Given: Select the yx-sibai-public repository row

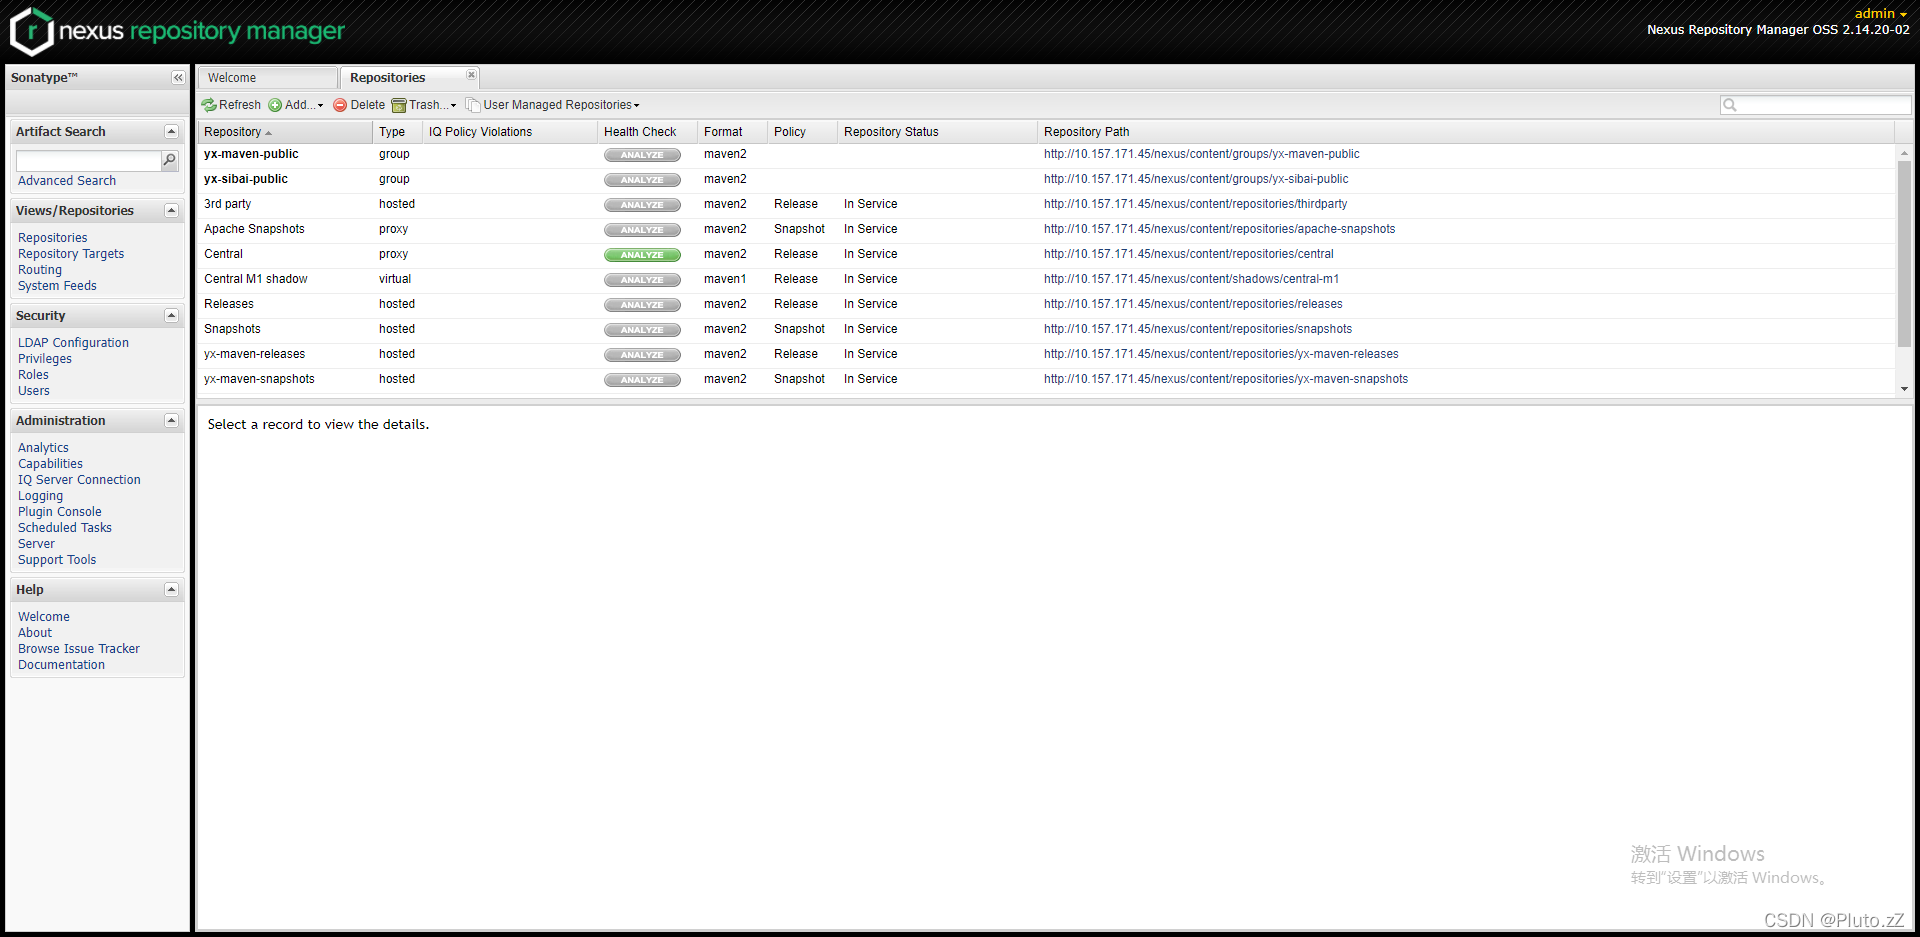Looking at the screenshot, I should tap(1046, 180).
